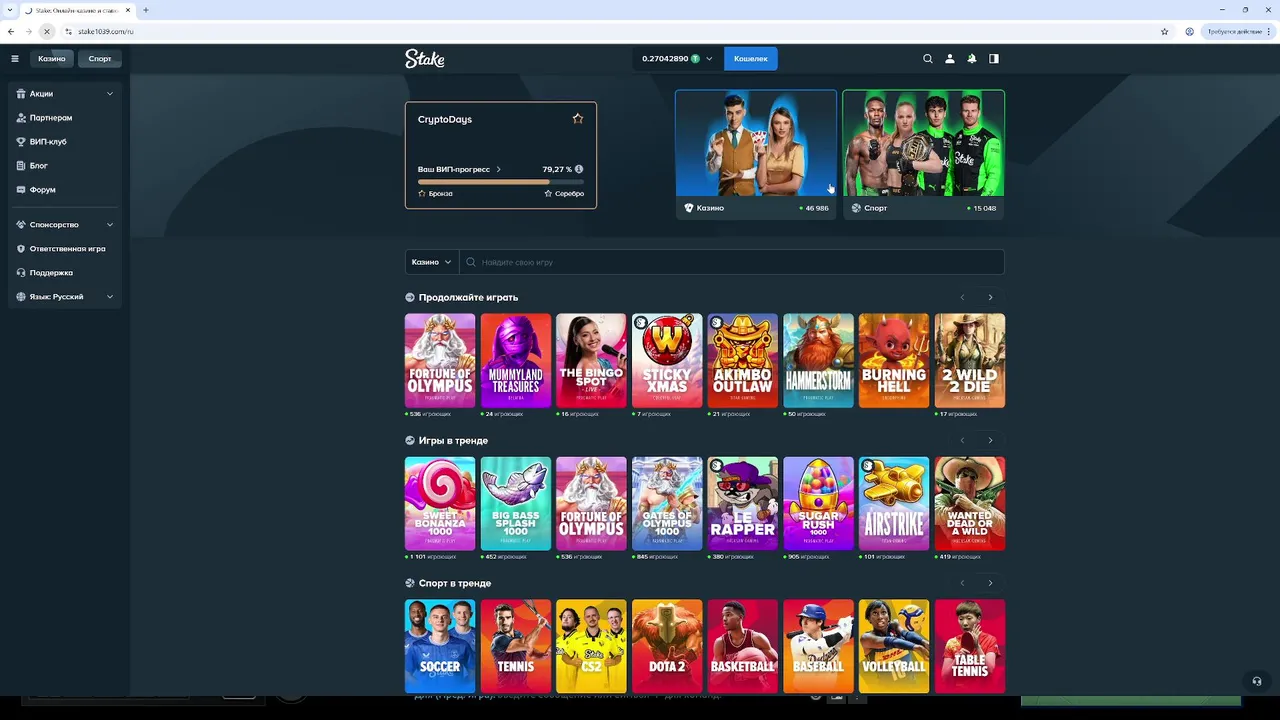The image size is (1280, 720).
Task: Open the Gates of Olympus 1000 game
Action: point(667,504)
